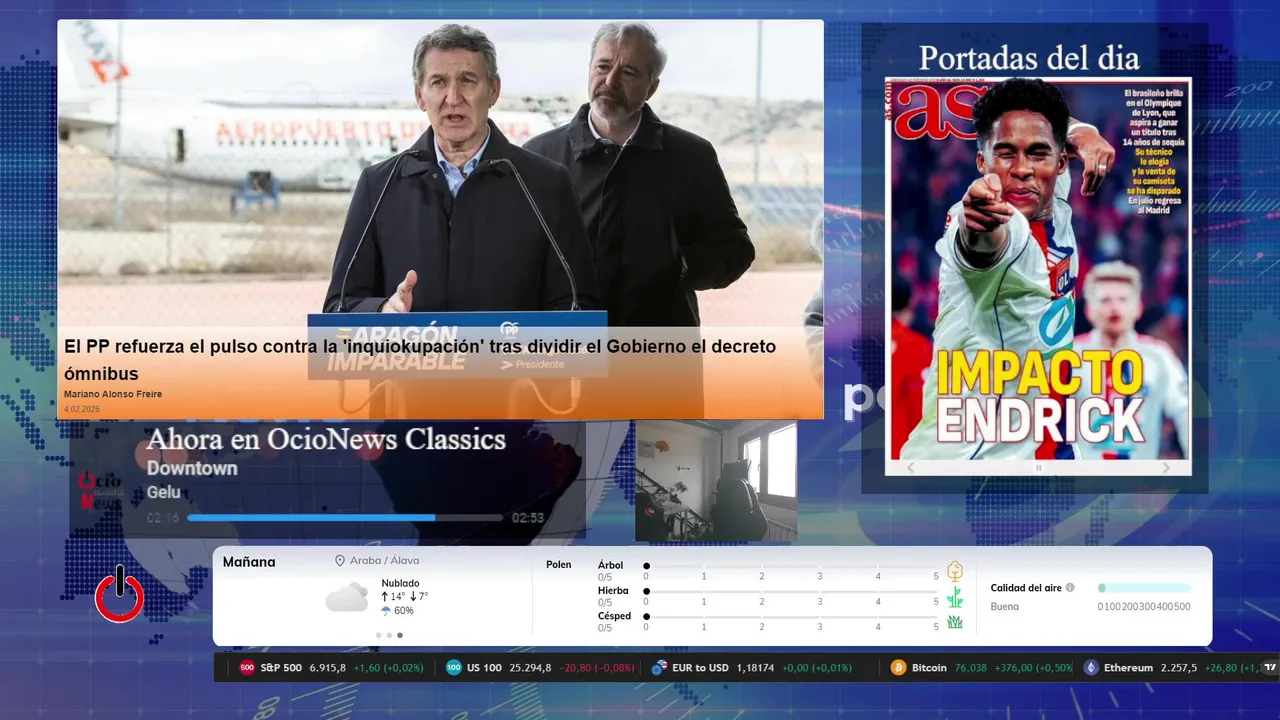The image size is (1280, 720).
Task: Click the Árbol pollen level slider
Action: point(791,566)
